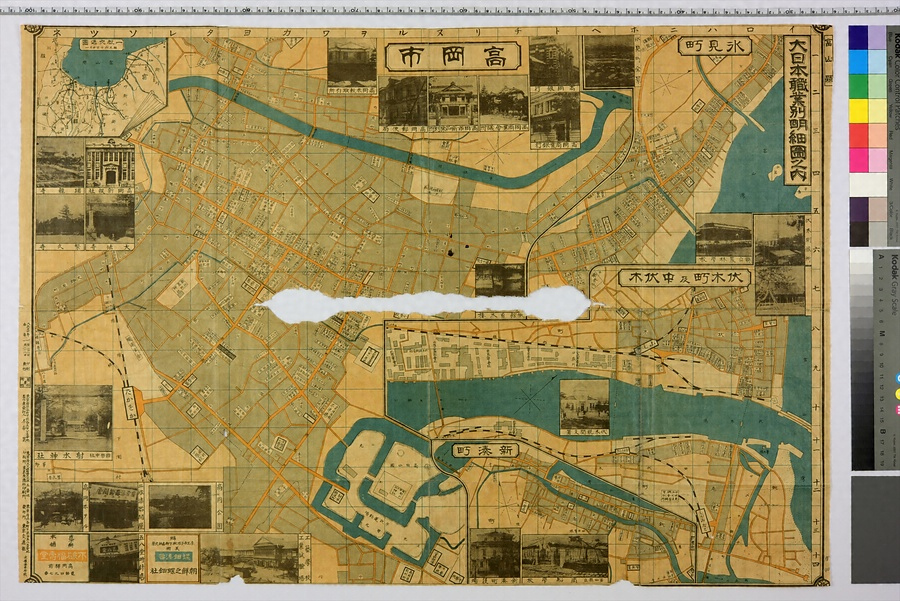Click the Kodak Gray Scale card
This screenshot has height=601, width=900.
[x=874, y=359]
